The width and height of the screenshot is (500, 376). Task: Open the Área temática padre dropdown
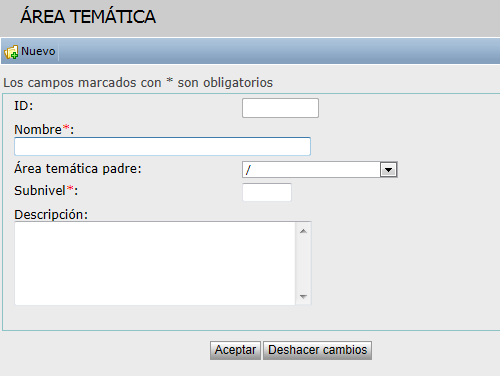point(320,170)
